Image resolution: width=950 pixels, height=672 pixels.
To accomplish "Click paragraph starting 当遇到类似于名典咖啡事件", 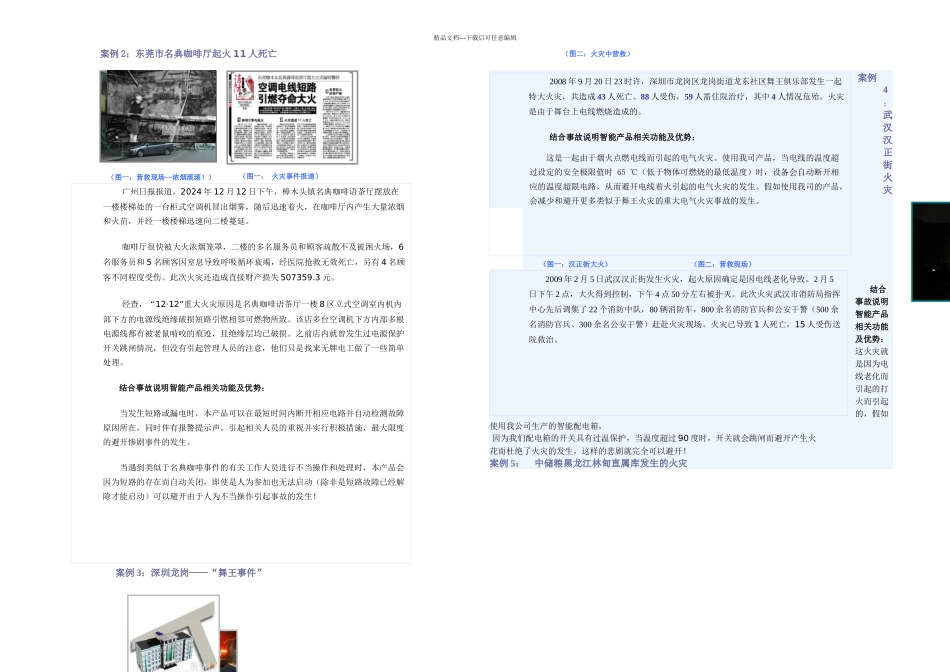I will click(x=253, y=482).
